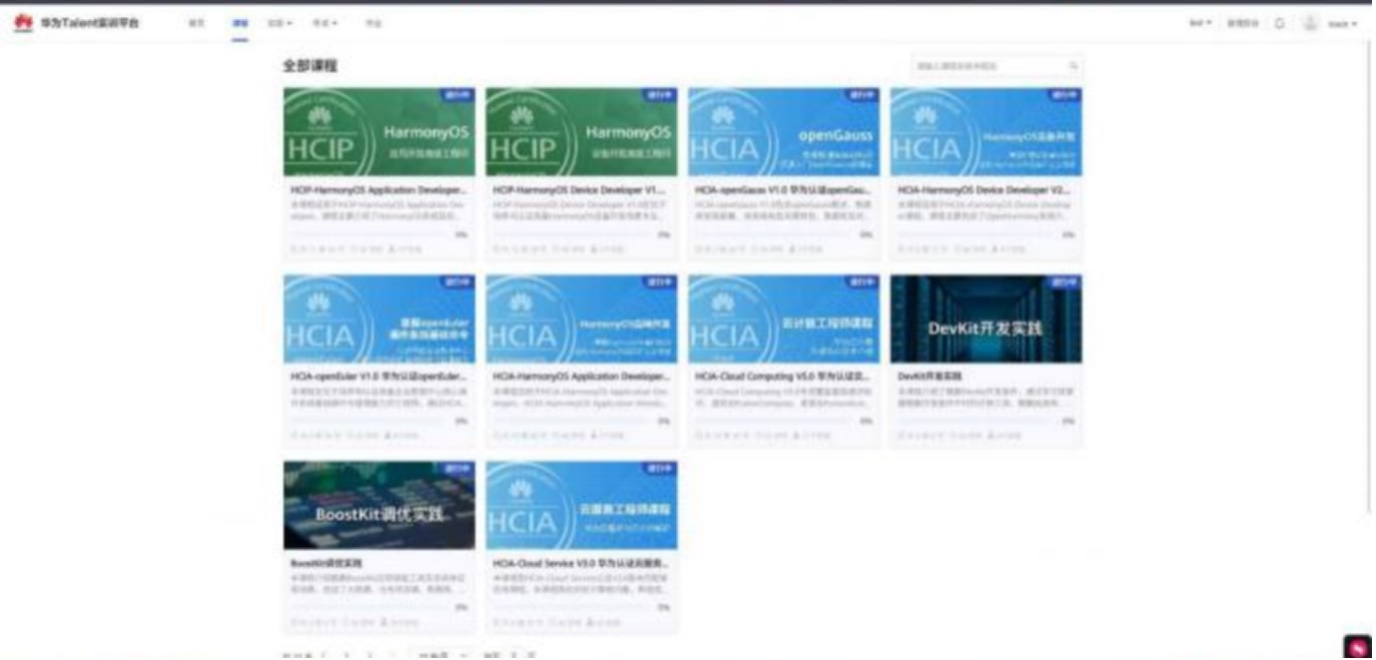
Task: Expand the username dropdown next to the avatar
Action: (1342, 23)
